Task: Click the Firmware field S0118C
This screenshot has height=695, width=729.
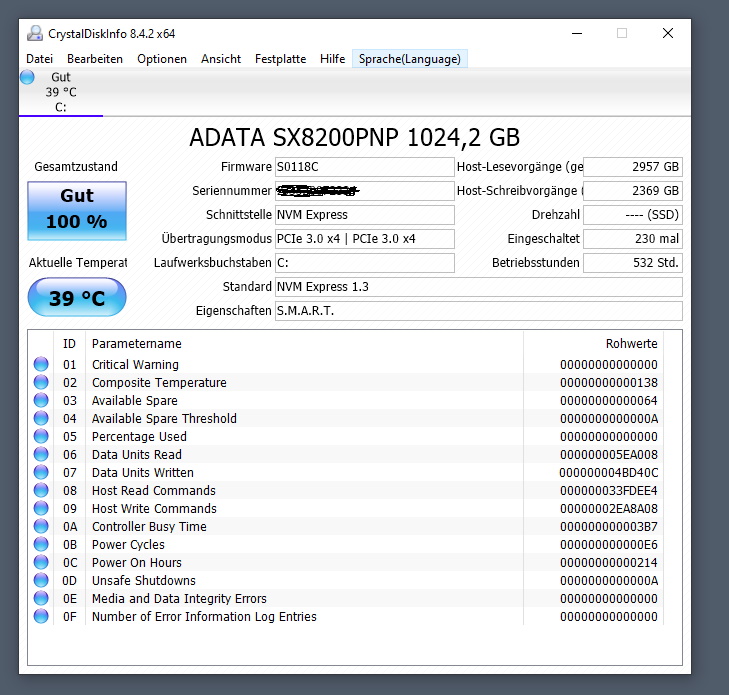Action: tap(364, 167)
